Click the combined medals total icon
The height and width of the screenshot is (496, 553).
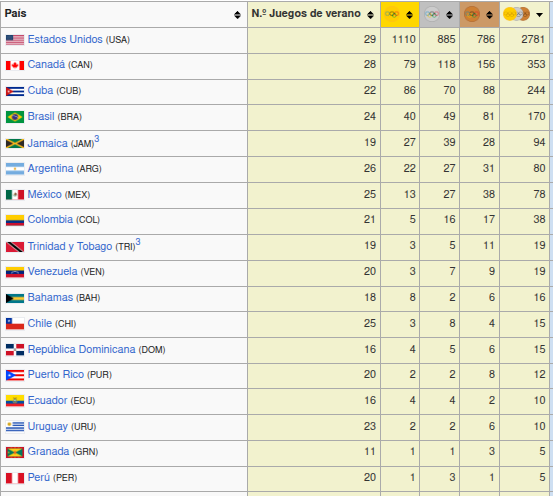(x=516, y=14)
